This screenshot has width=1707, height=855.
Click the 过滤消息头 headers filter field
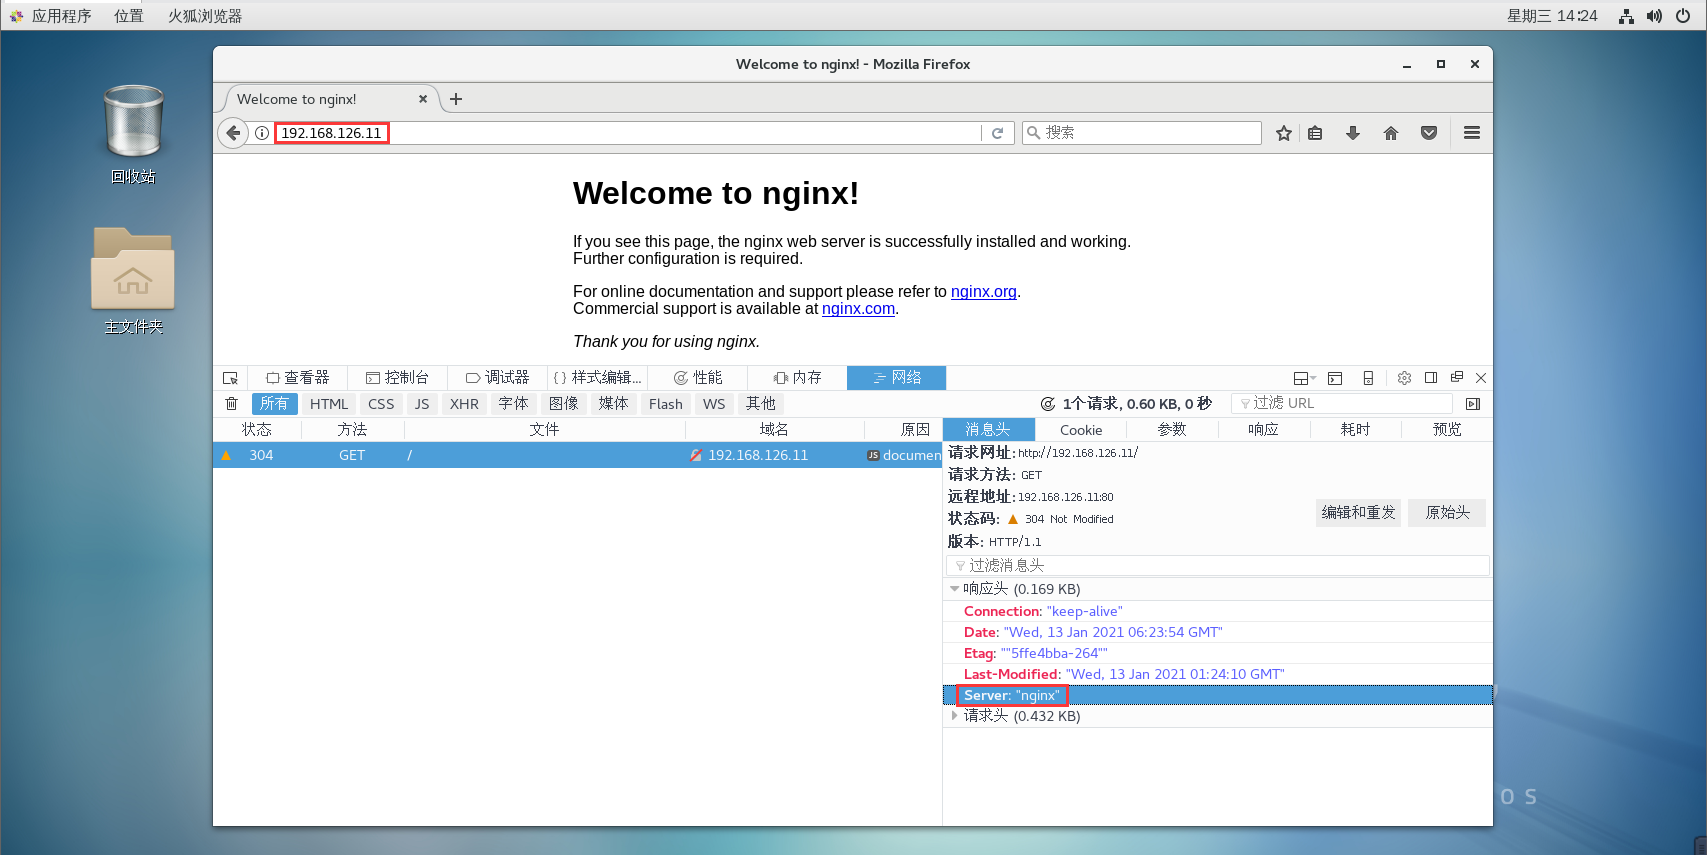point(1218,566)
